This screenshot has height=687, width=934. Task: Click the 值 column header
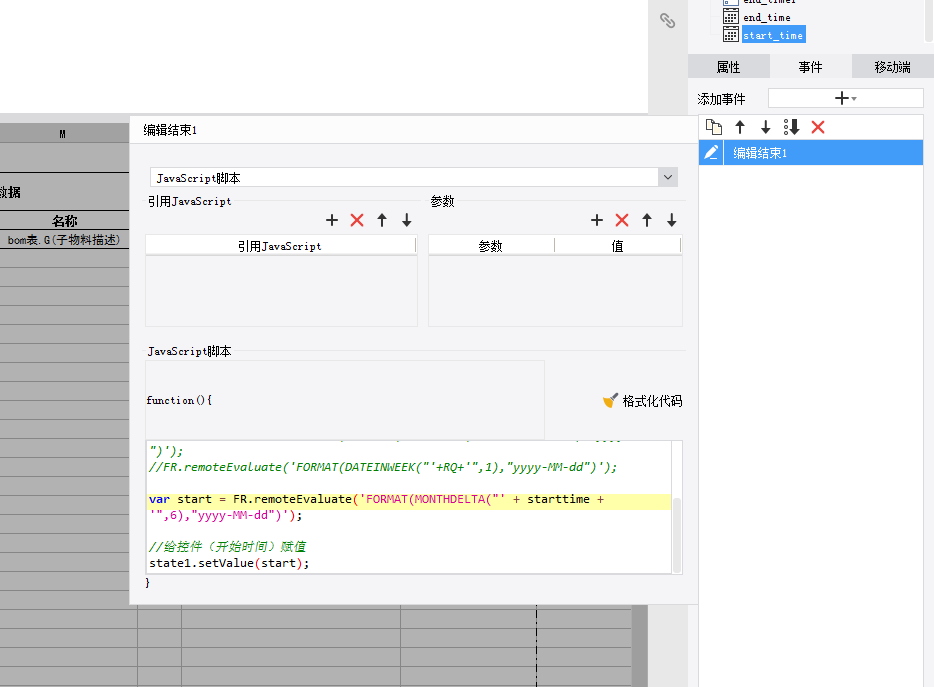618,245
